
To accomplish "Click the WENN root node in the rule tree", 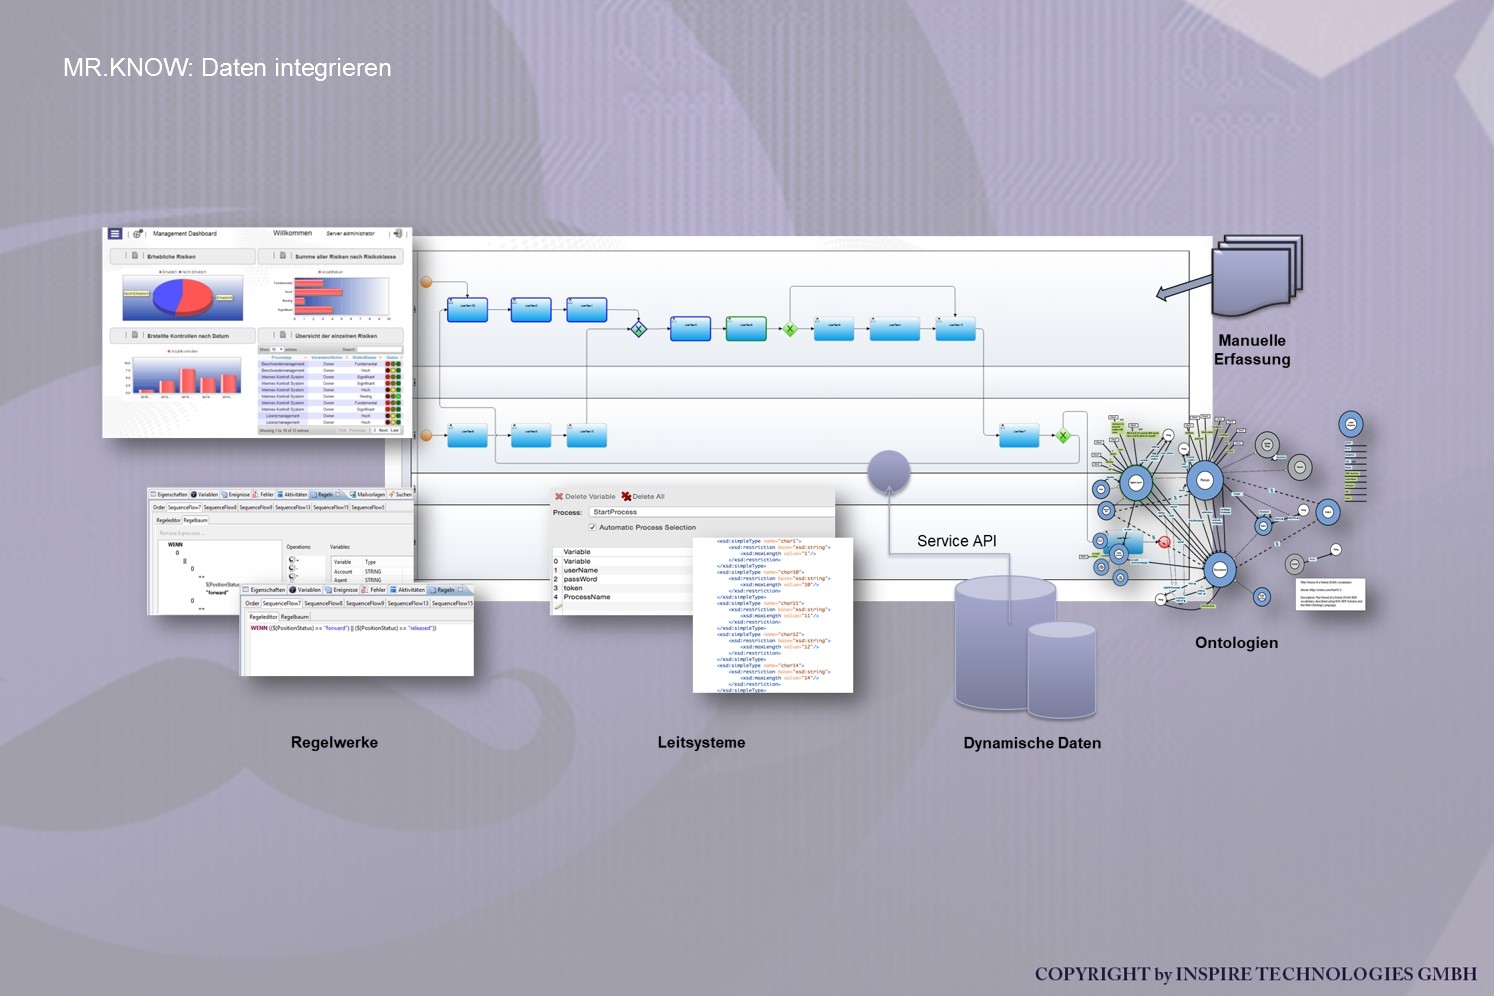I will click(x=175, y=544).
